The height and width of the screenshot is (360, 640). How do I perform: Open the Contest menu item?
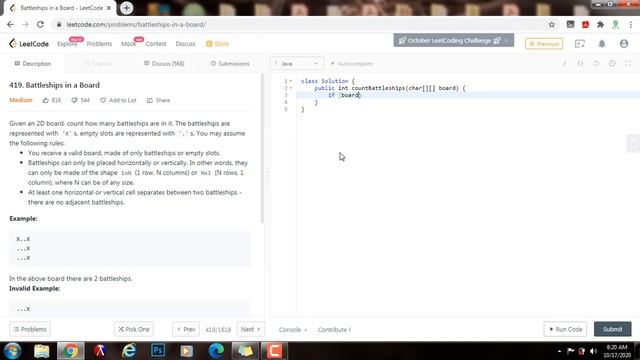(156, 44)
